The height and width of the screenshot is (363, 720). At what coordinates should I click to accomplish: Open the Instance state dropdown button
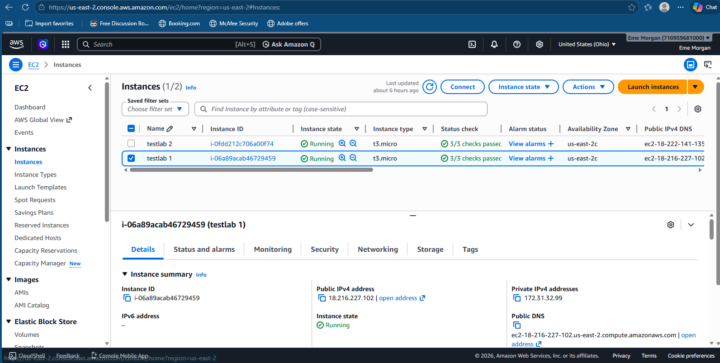[x=523, y=87]
